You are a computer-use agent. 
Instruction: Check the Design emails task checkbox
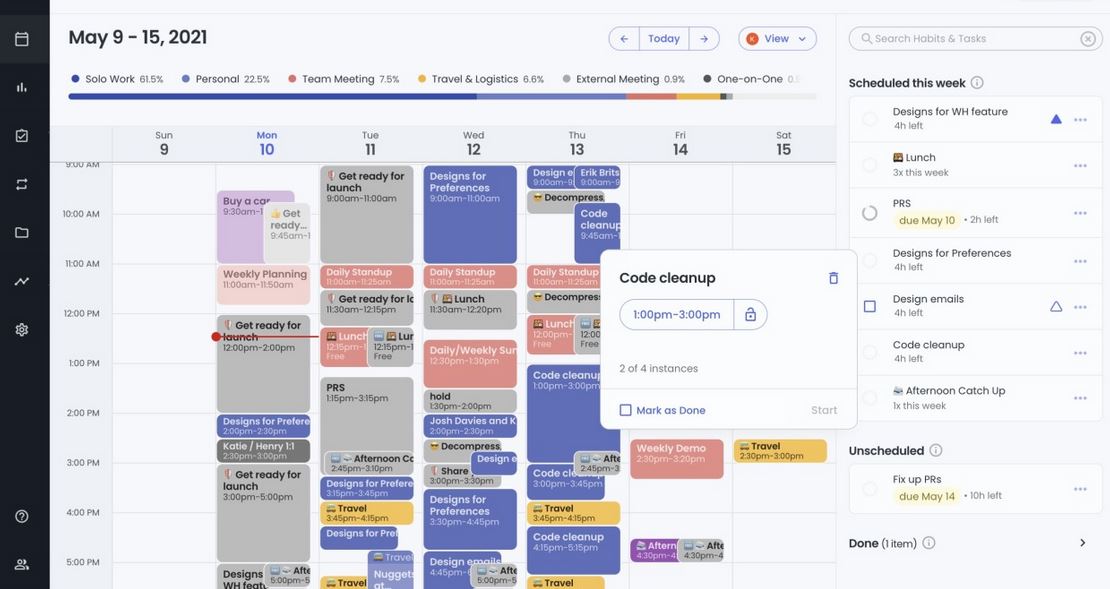pos(870,307)
